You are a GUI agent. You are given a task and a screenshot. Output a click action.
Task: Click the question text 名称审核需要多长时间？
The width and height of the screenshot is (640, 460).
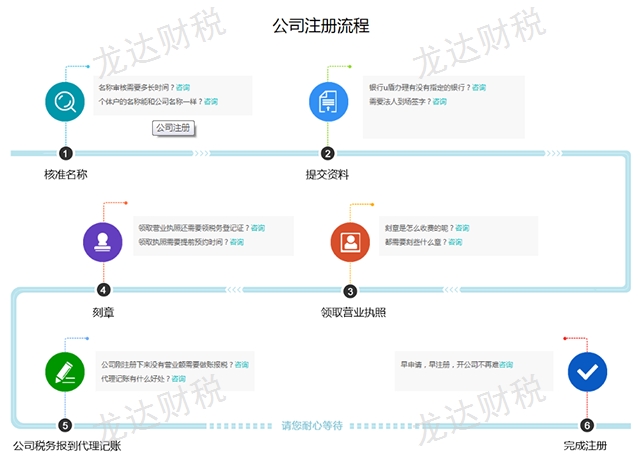(x=137, y=87)
